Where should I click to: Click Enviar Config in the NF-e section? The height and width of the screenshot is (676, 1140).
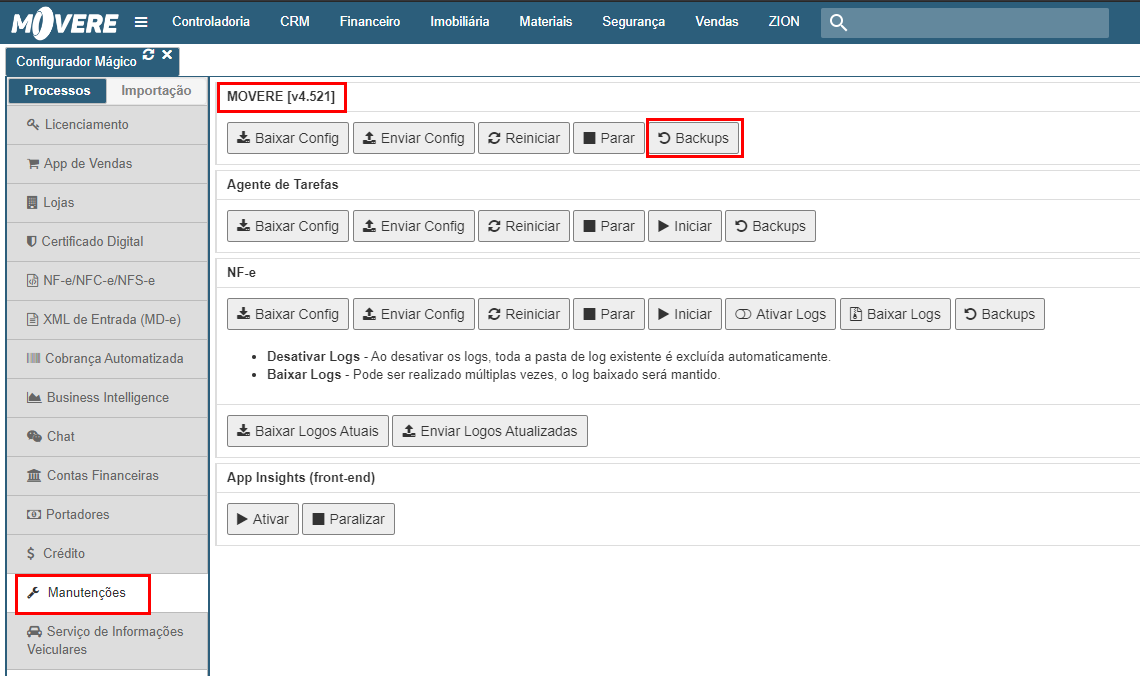click(x=414, y=314)
